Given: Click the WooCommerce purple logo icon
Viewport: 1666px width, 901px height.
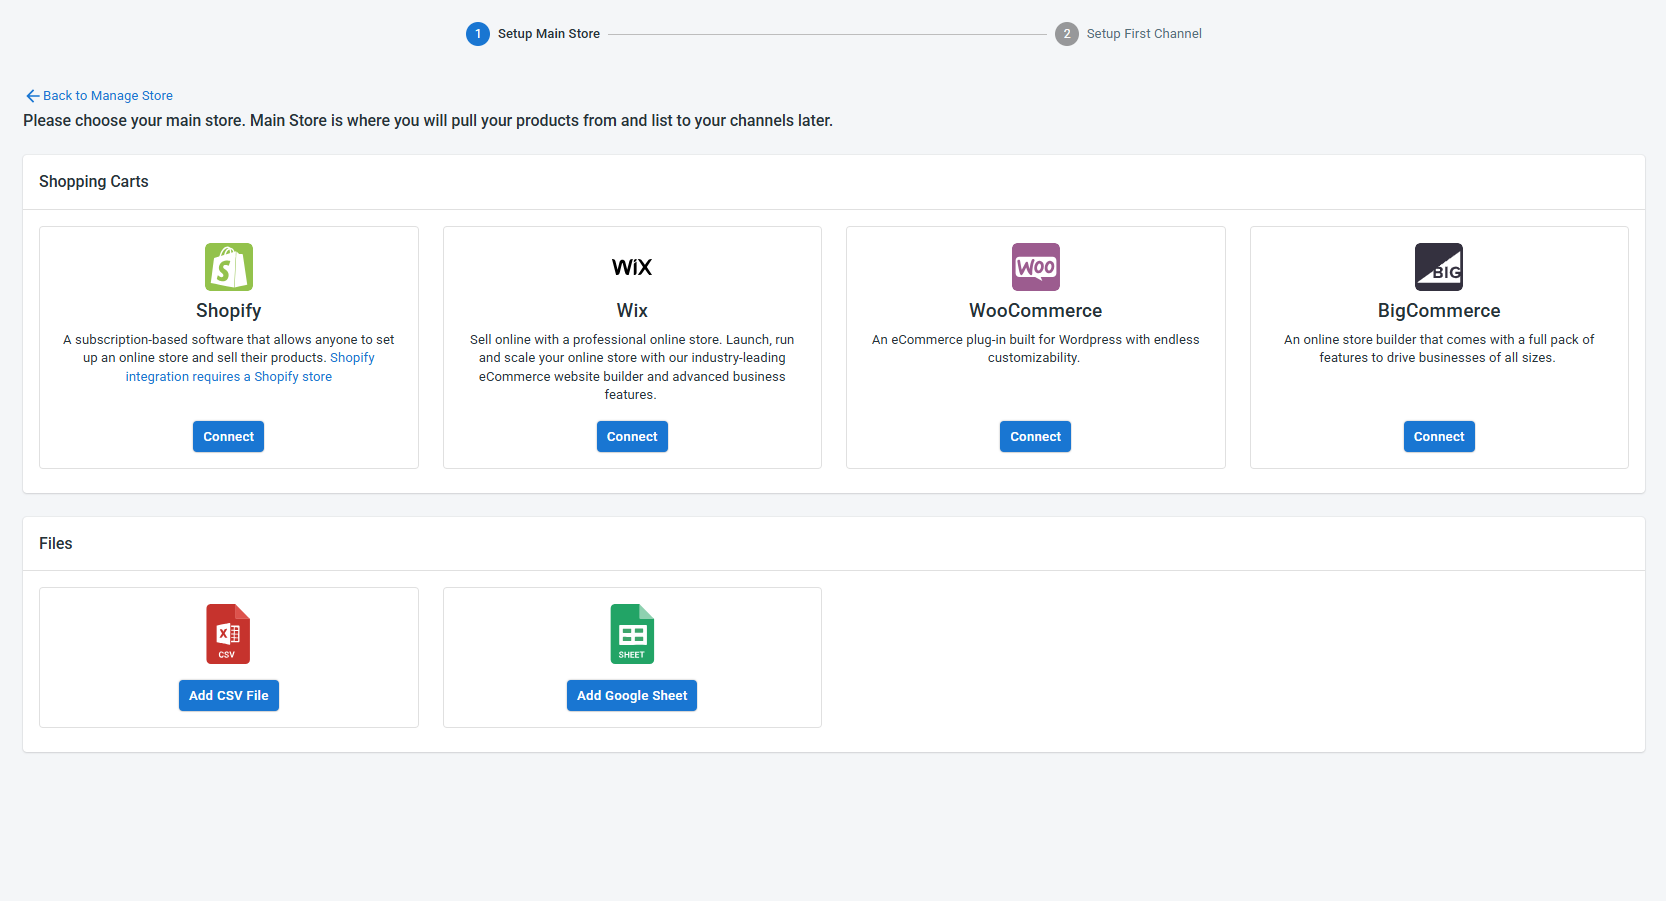Looking at the screenshot, I should [1035, 267].
